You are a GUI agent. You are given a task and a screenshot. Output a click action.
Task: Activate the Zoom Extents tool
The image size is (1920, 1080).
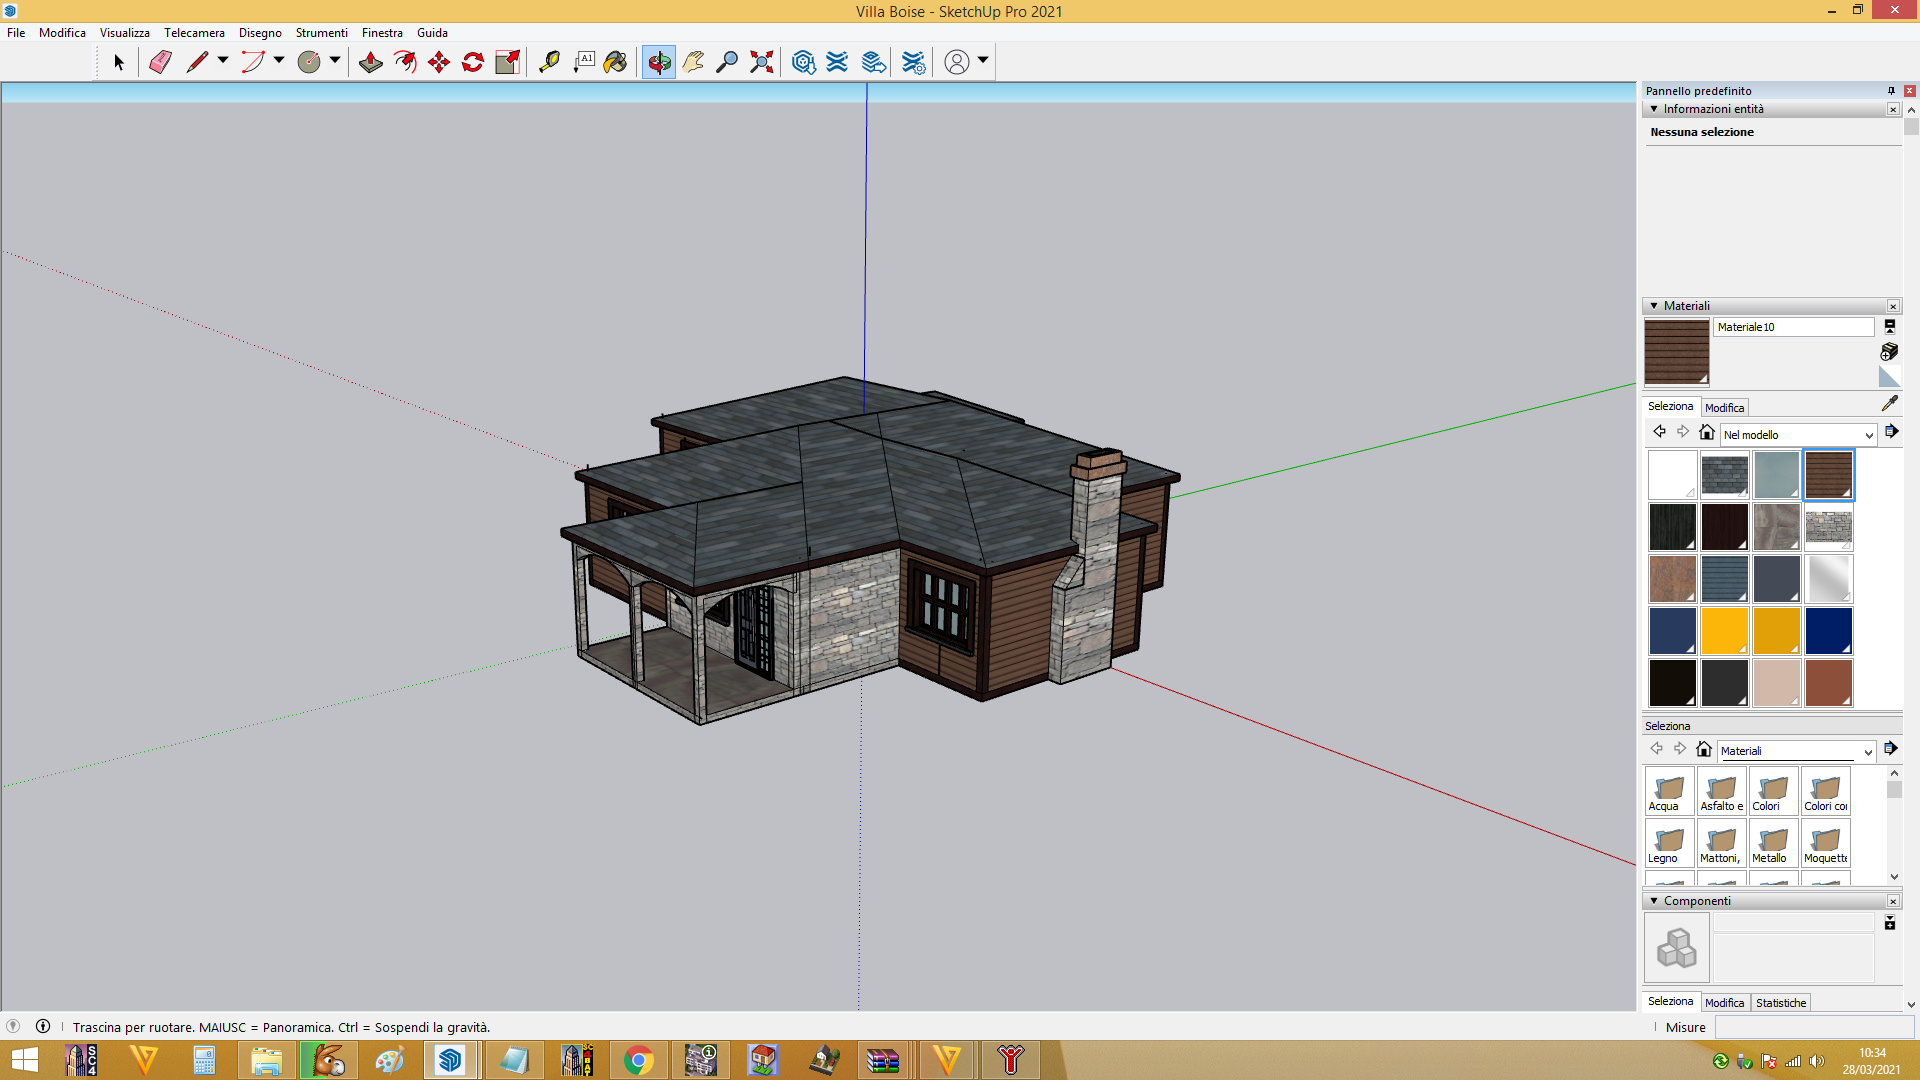762,62
